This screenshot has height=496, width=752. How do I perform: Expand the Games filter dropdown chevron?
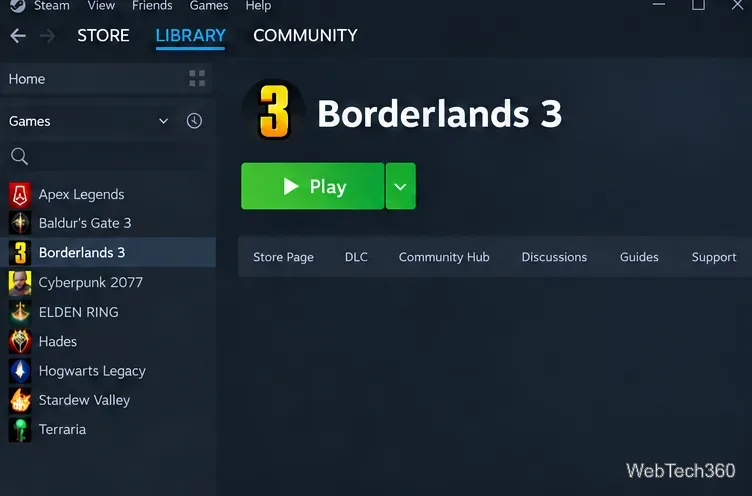[164, 121]
